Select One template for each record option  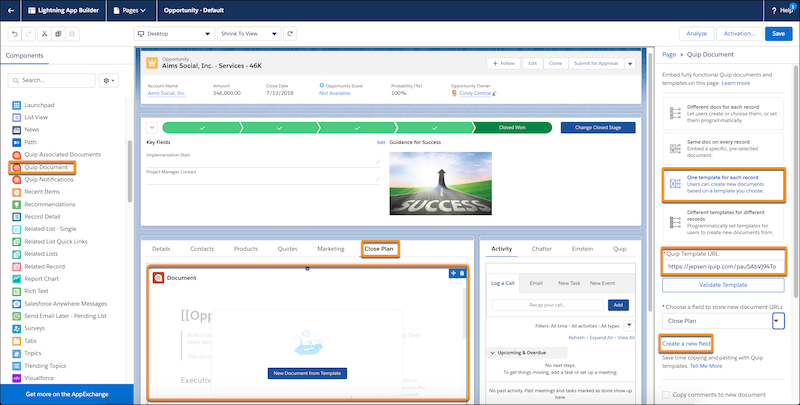[723, 184]
